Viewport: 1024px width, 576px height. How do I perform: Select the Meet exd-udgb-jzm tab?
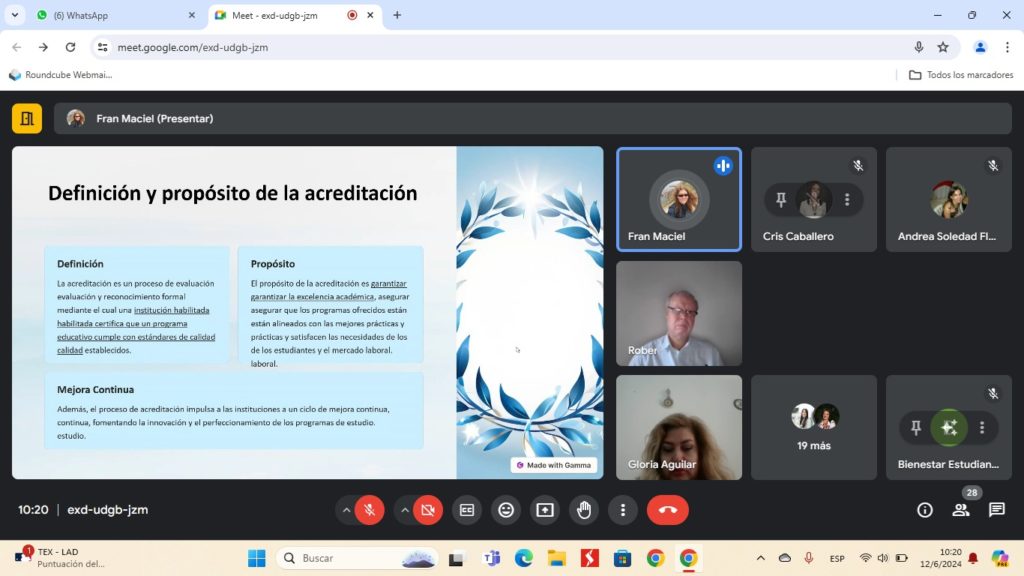tap(285, 15)
